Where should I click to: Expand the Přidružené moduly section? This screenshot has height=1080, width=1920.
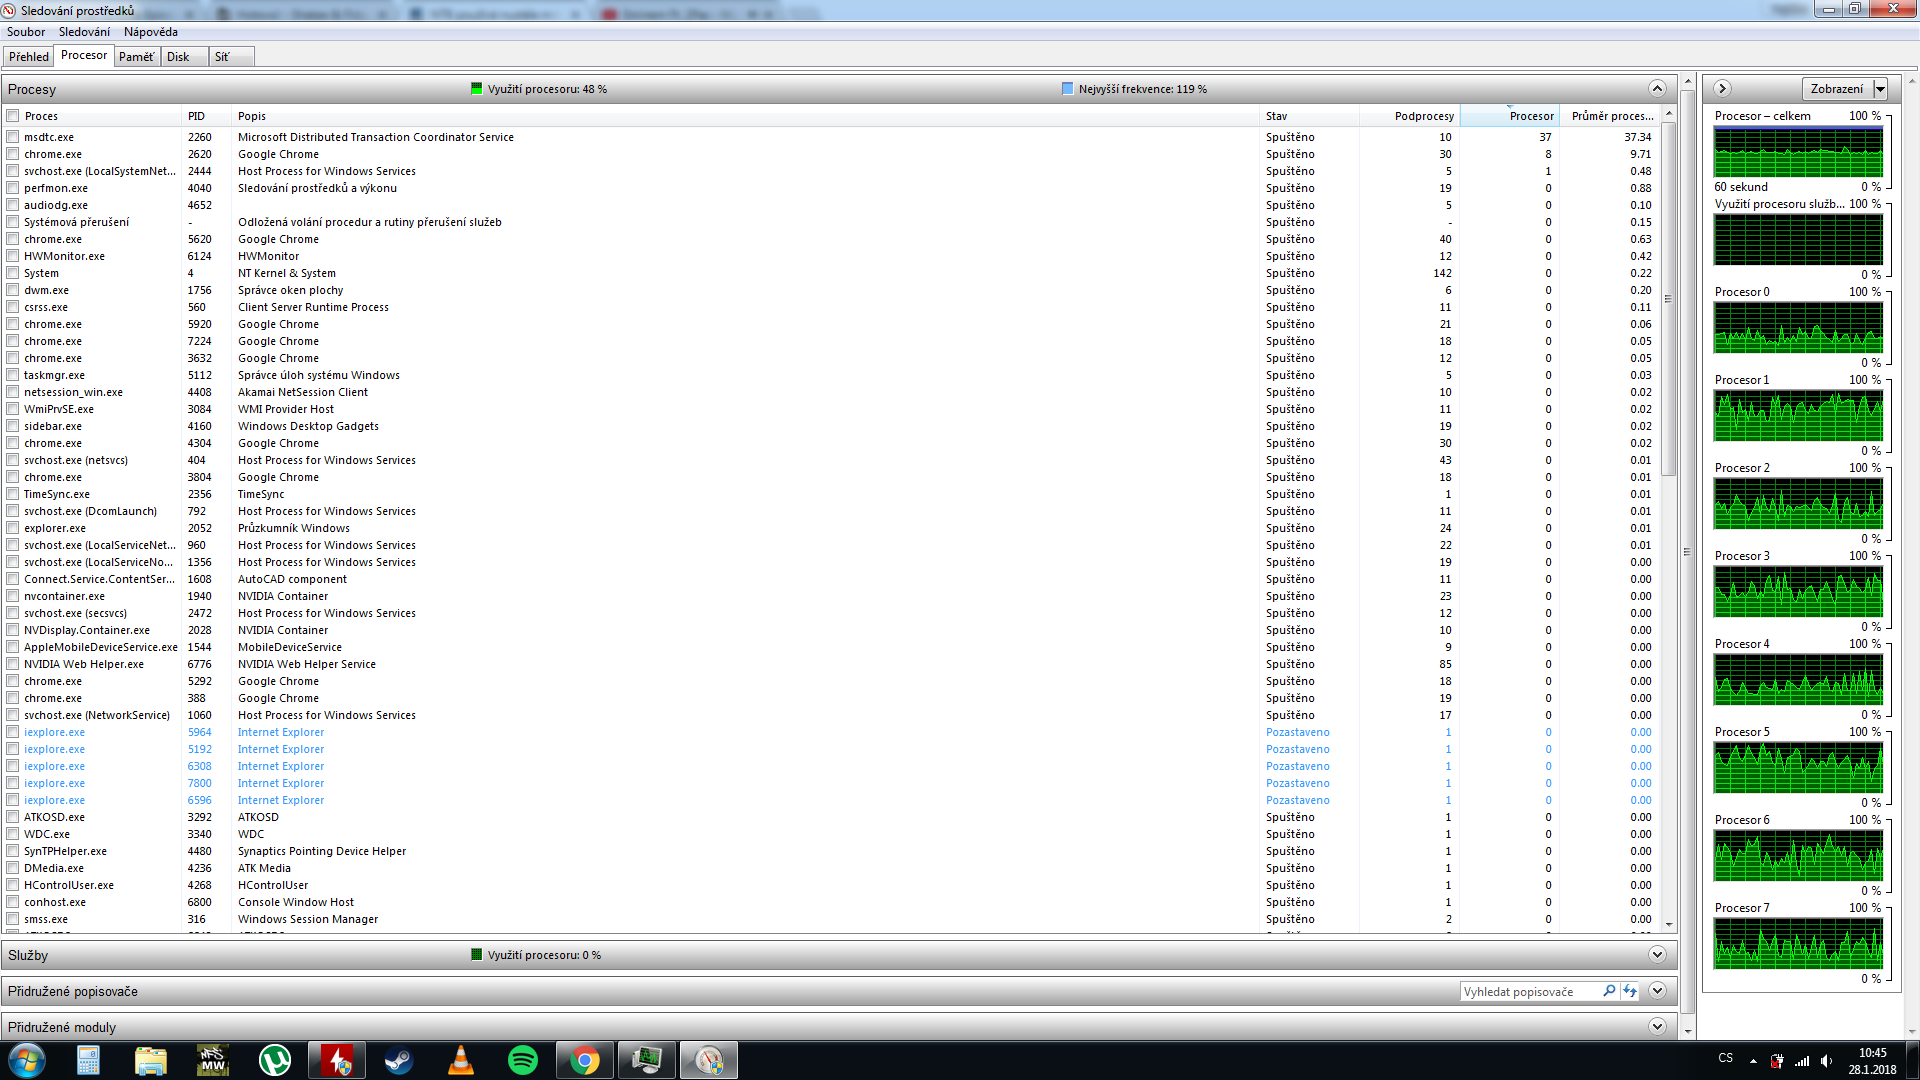click(x=1657, y=1027)
